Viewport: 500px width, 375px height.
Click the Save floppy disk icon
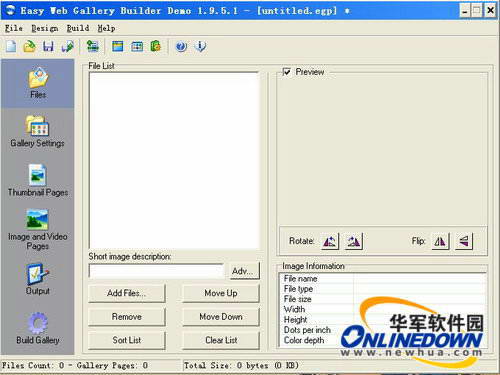(x=48, y=46)
